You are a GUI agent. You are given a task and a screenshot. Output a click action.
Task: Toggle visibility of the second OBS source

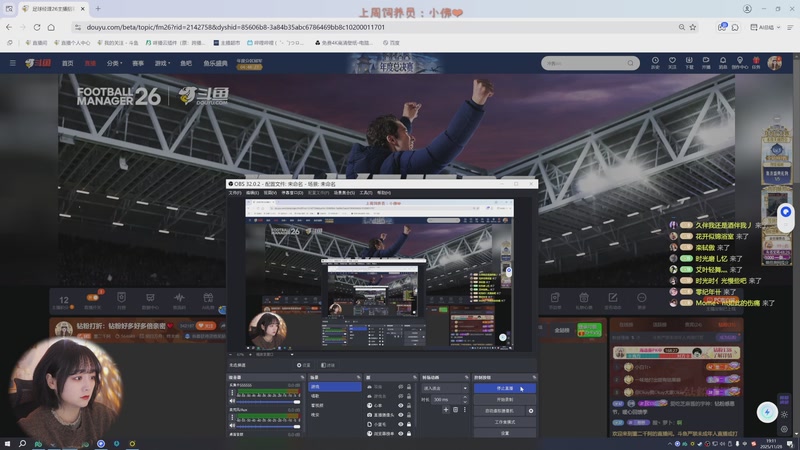pyautogui.click(x=401, y=396)
